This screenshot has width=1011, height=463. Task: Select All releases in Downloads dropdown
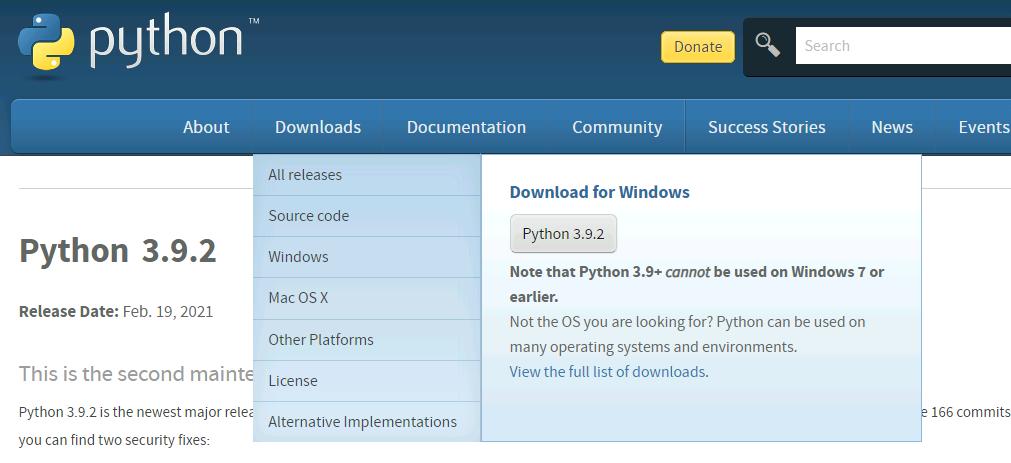tap(367, 175)
